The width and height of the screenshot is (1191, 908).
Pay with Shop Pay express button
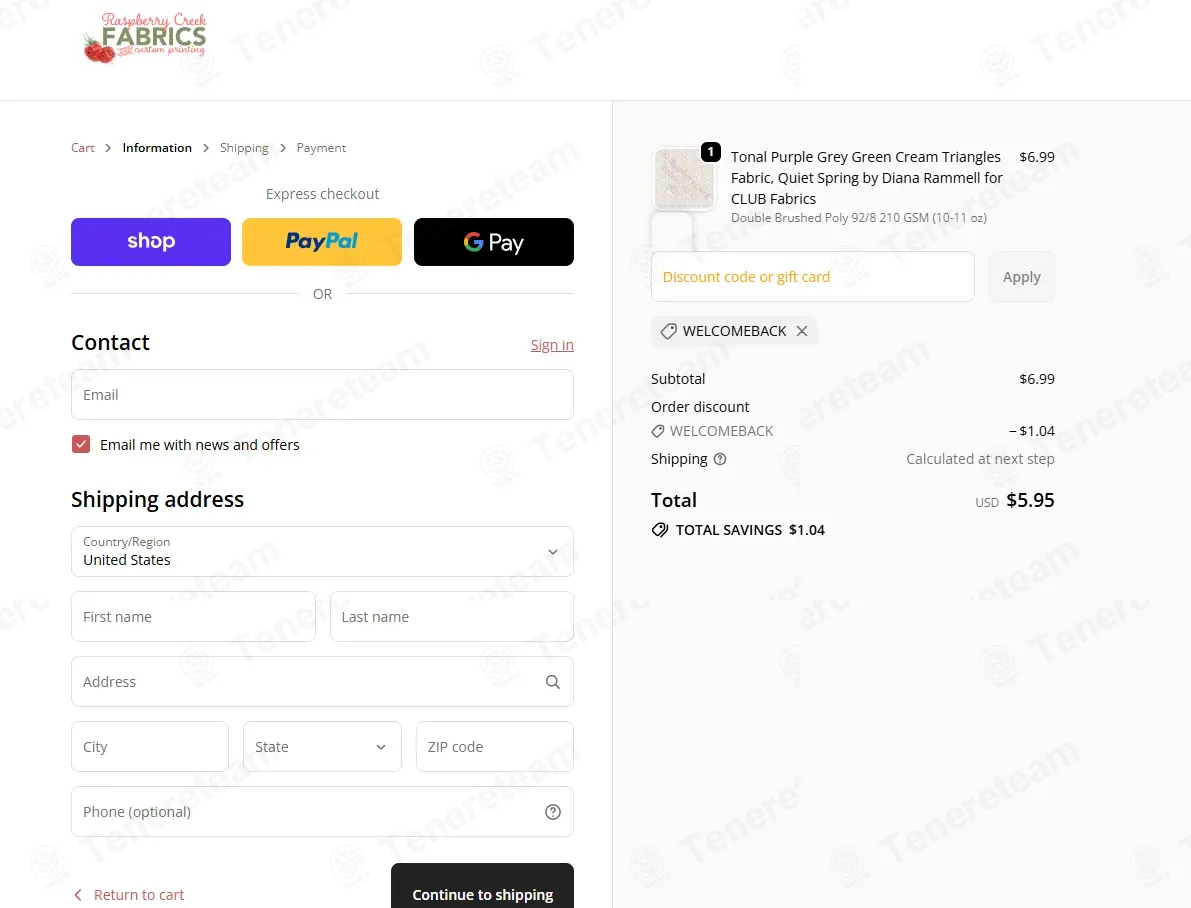coord(151,242)
